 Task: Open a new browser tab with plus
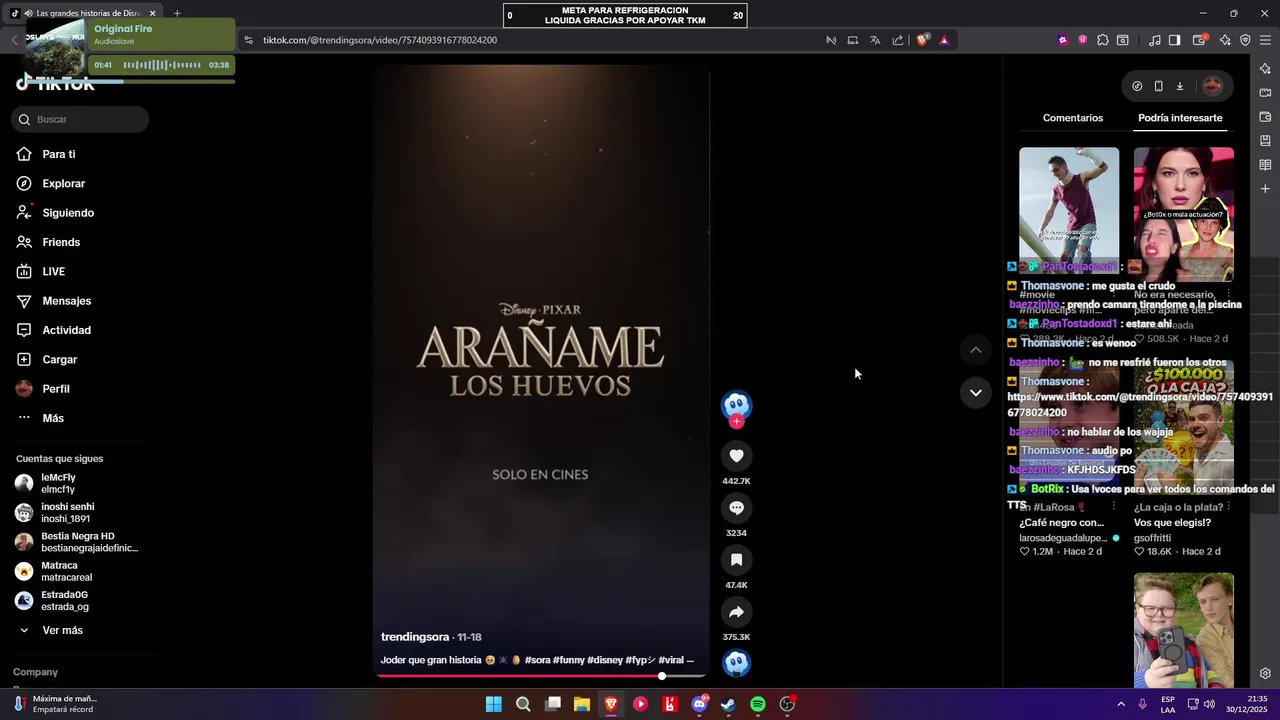(177, 13)
